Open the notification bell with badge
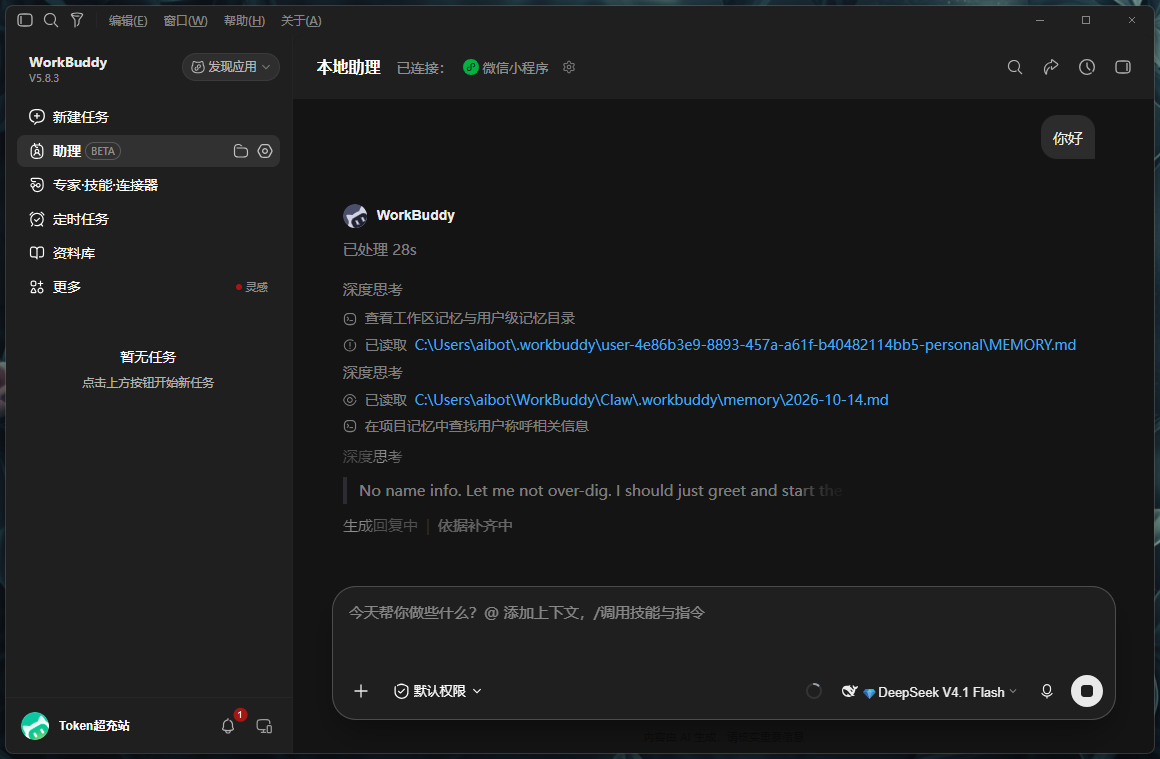The image size is (1160, 759). tap(229, 726)
